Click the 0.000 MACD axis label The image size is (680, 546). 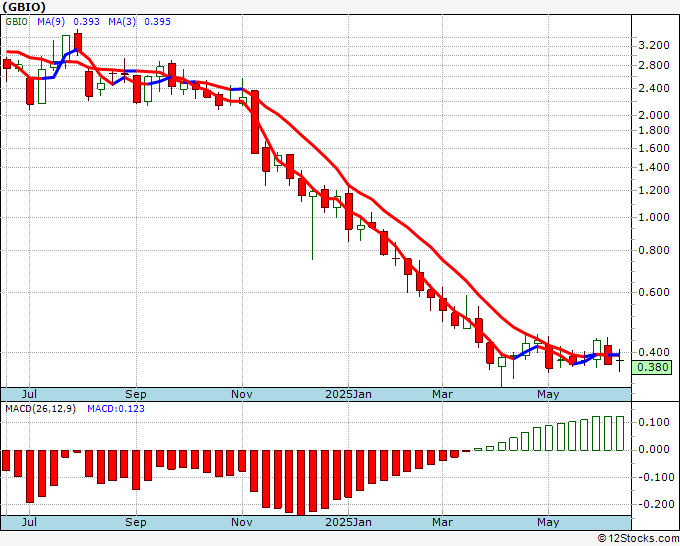(654, 450)
